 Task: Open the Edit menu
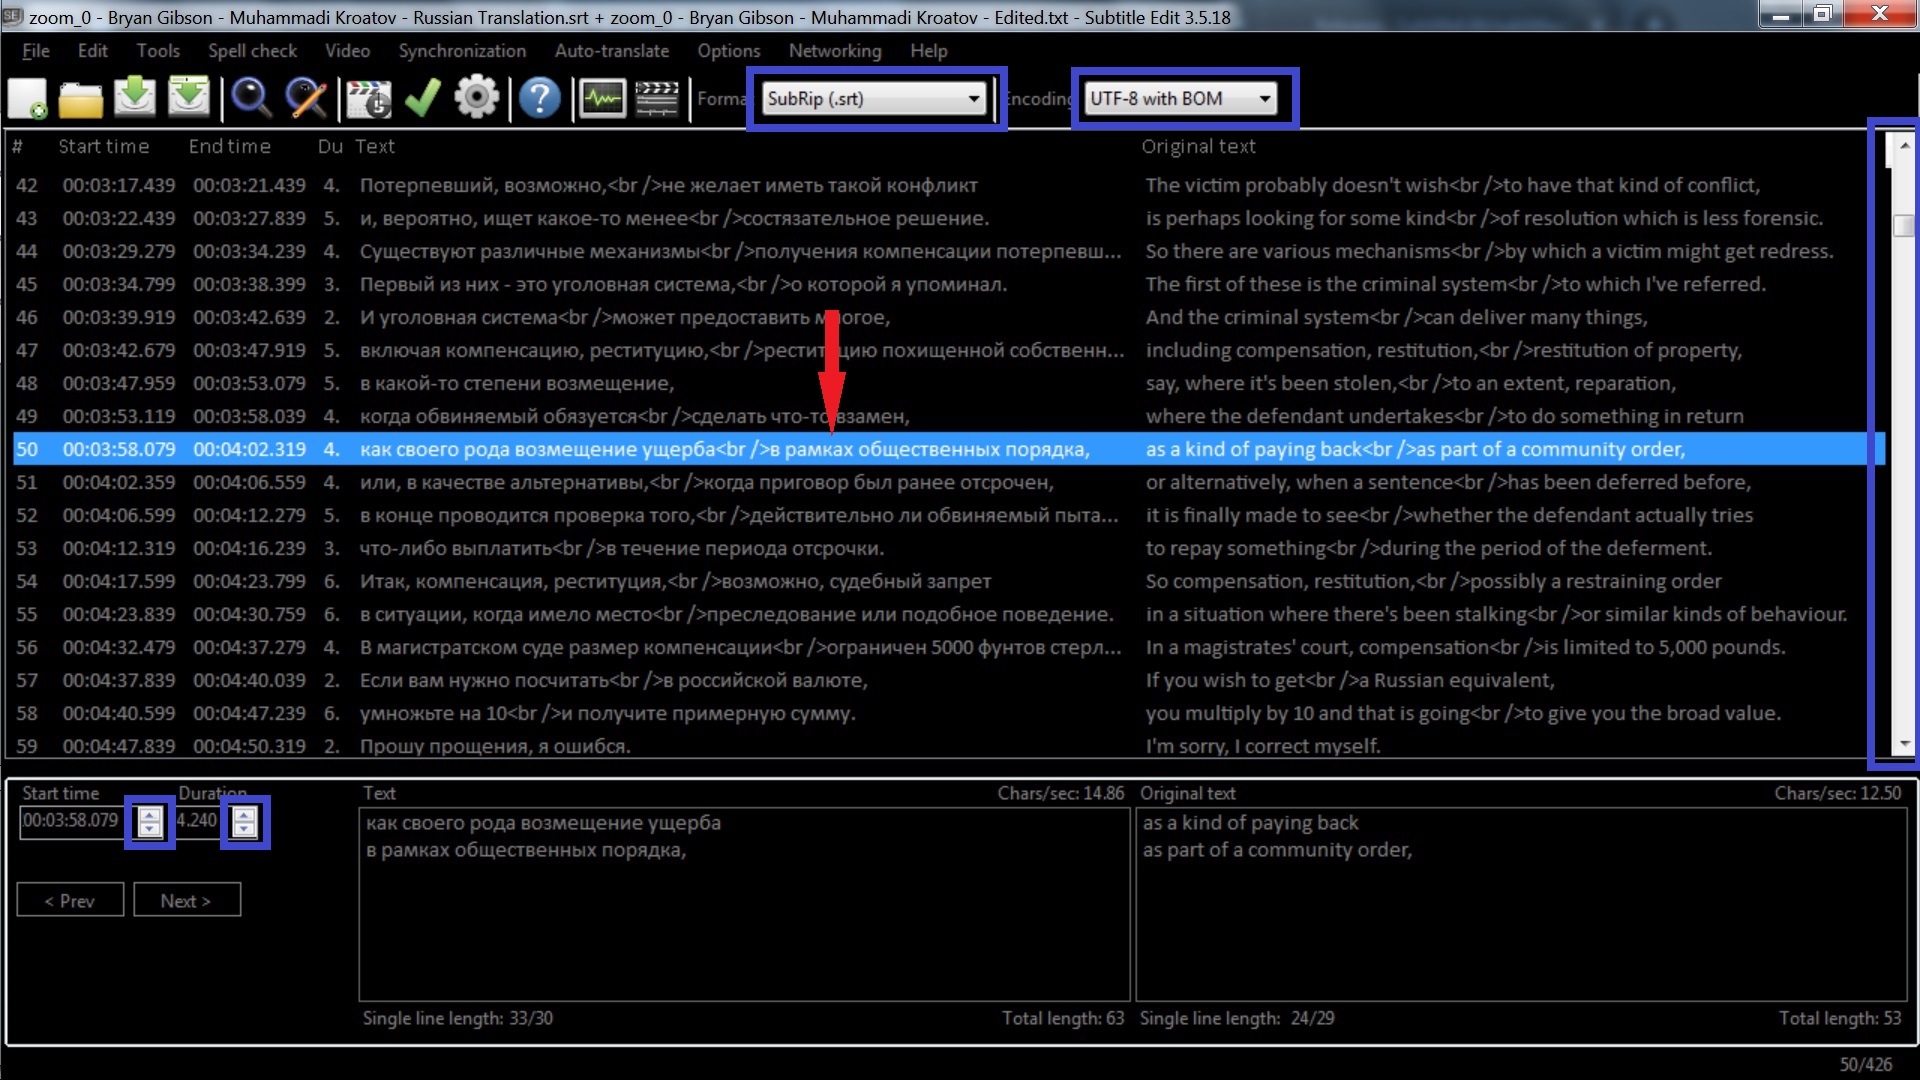click(93, 51)
